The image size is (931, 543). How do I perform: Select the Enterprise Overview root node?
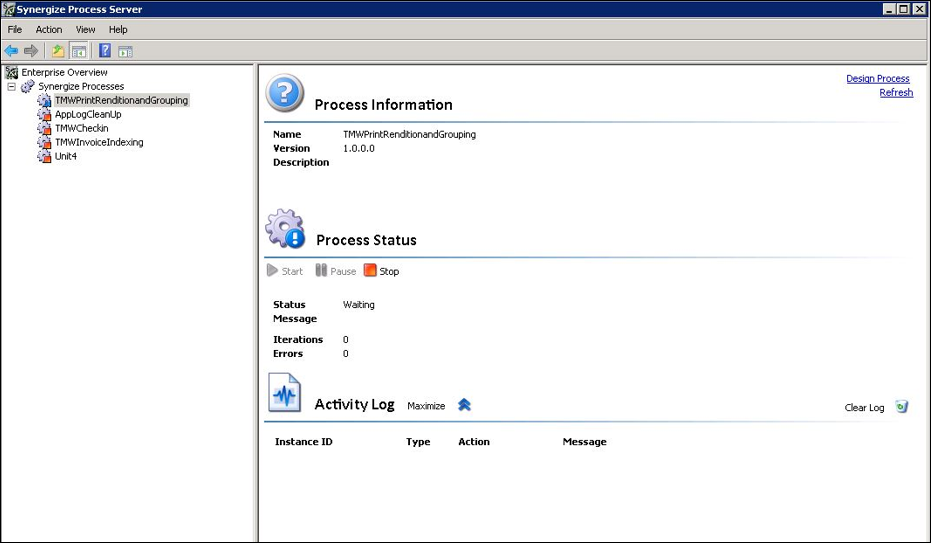(65, 72)
